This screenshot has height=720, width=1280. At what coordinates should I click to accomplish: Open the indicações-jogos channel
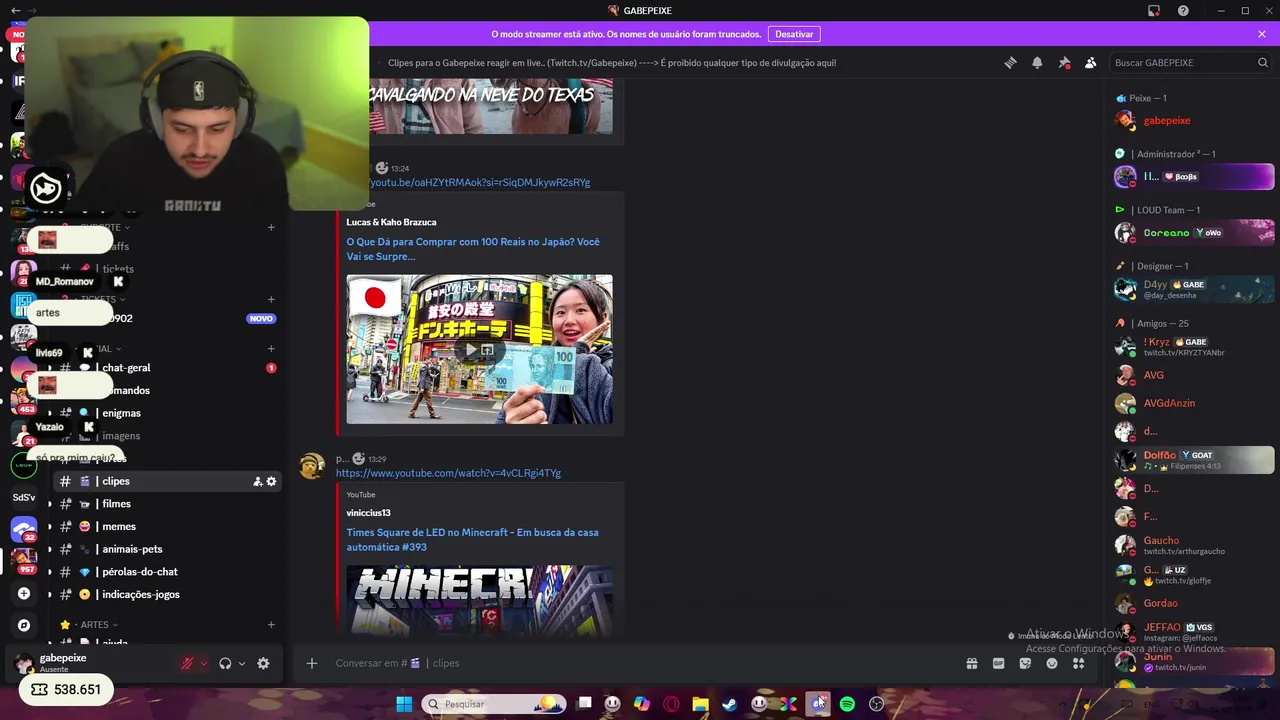pos(165,594)
